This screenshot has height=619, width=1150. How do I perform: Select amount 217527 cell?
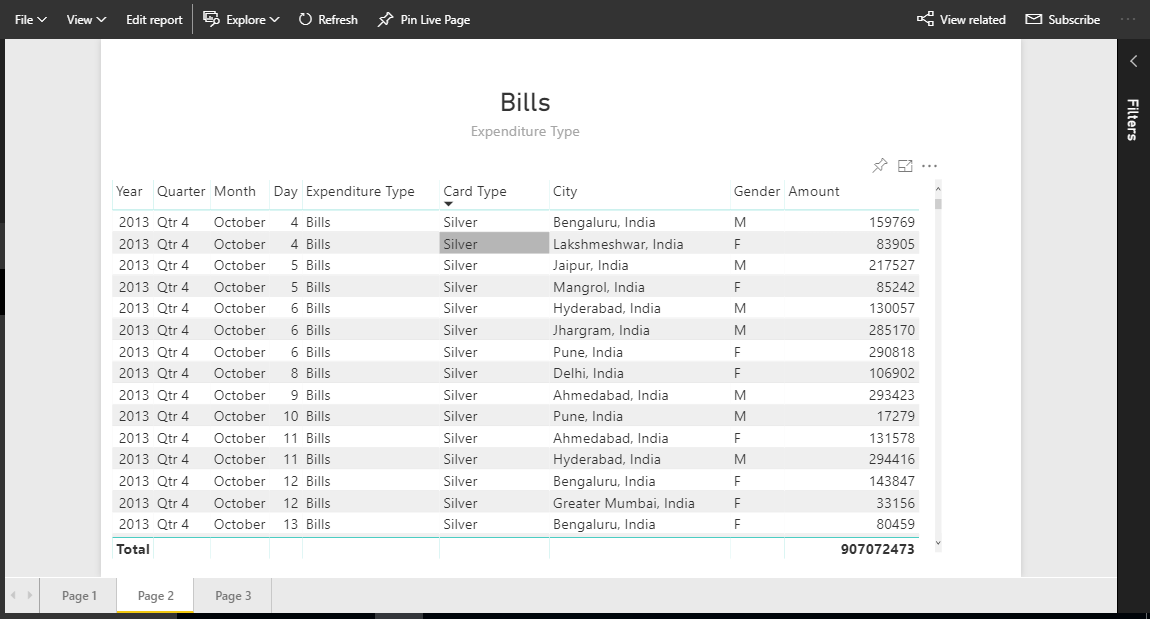(851, 265)
